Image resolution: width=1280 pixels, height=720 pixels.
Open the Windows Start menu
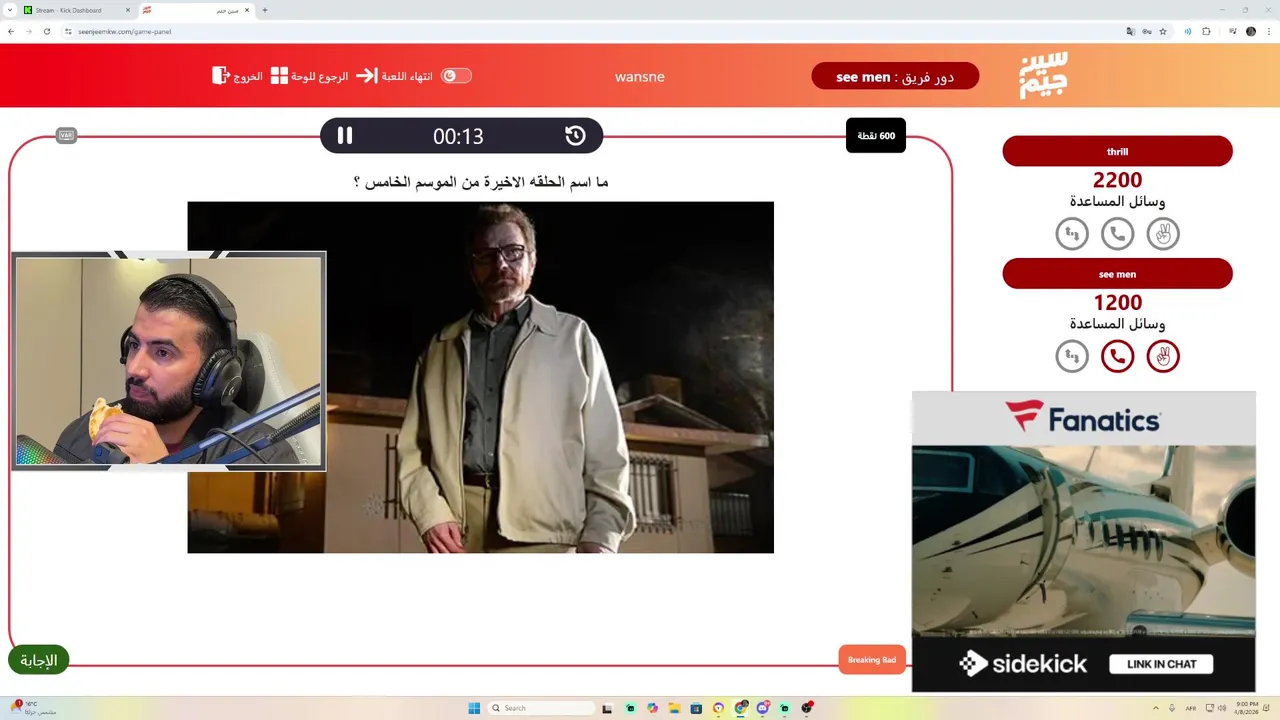point(474,708)
